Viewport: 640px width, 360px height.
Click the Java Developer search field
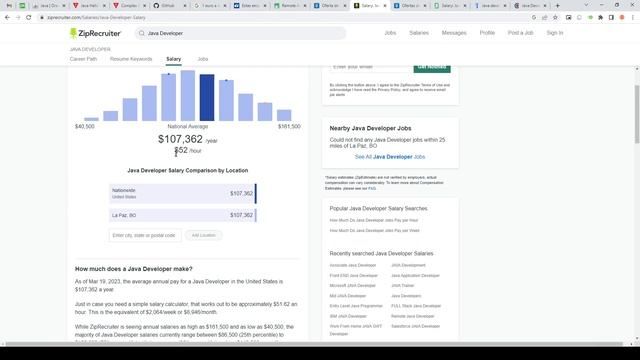click(x=240, y=33)
